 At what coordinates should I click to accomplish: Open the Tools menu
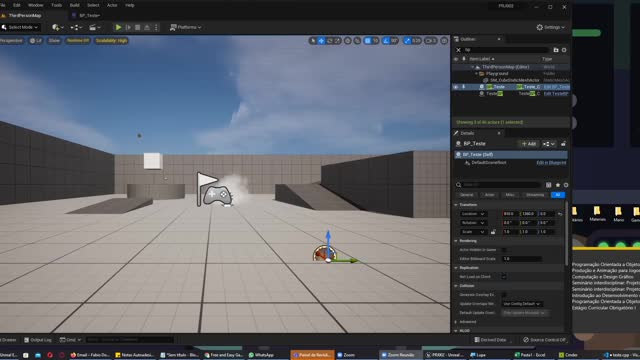click(56, 5)
